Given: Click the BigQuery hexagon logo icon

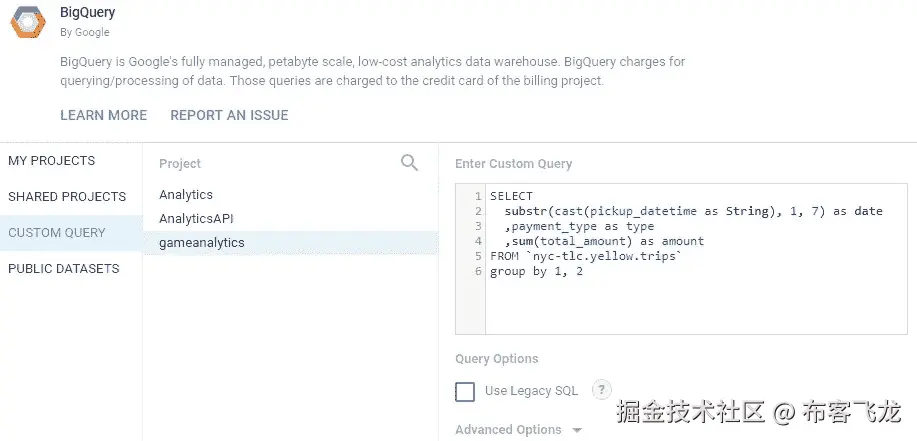Looking at the screenshot, I should [27, 21].
